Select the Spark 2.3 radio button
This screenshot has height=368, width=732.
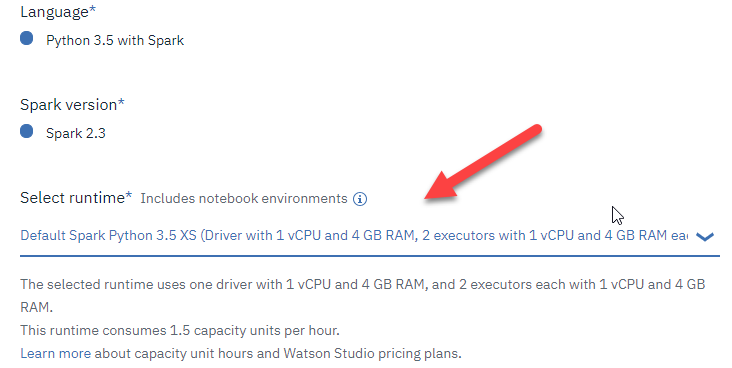(x=27, y=131)
